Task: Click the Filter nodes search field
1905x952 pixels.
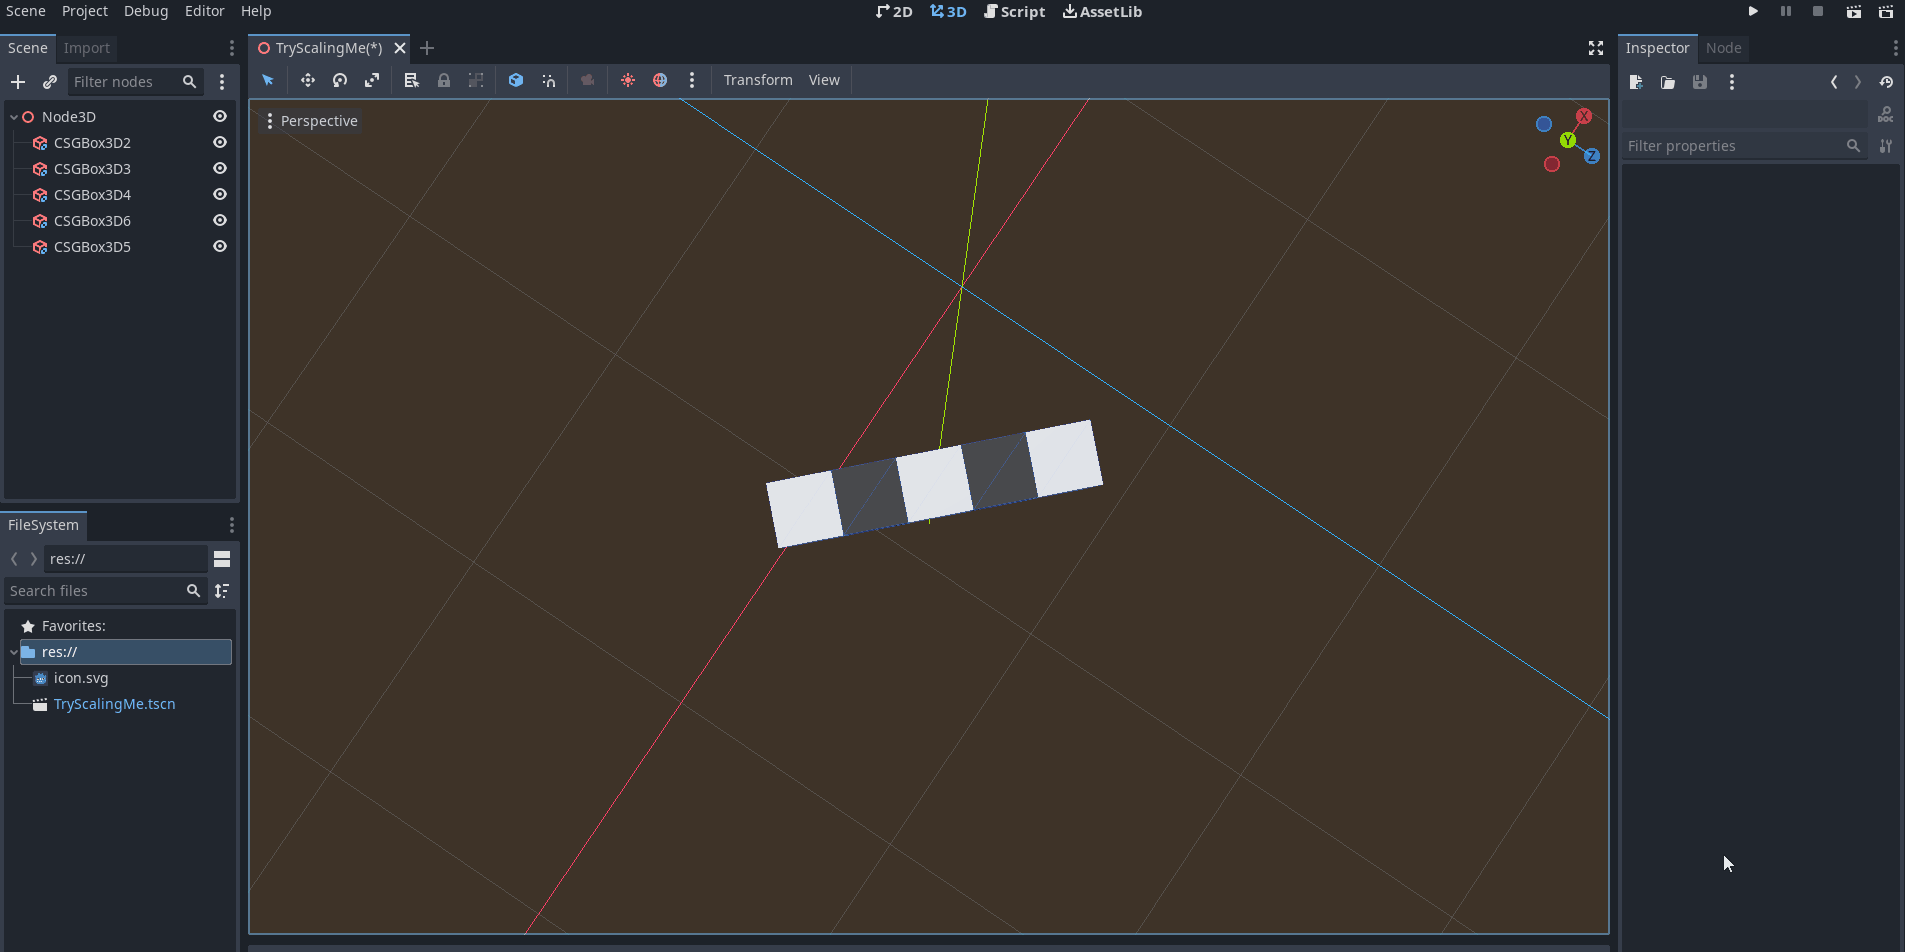Action: pyautogui.click(x=135, y=82)
